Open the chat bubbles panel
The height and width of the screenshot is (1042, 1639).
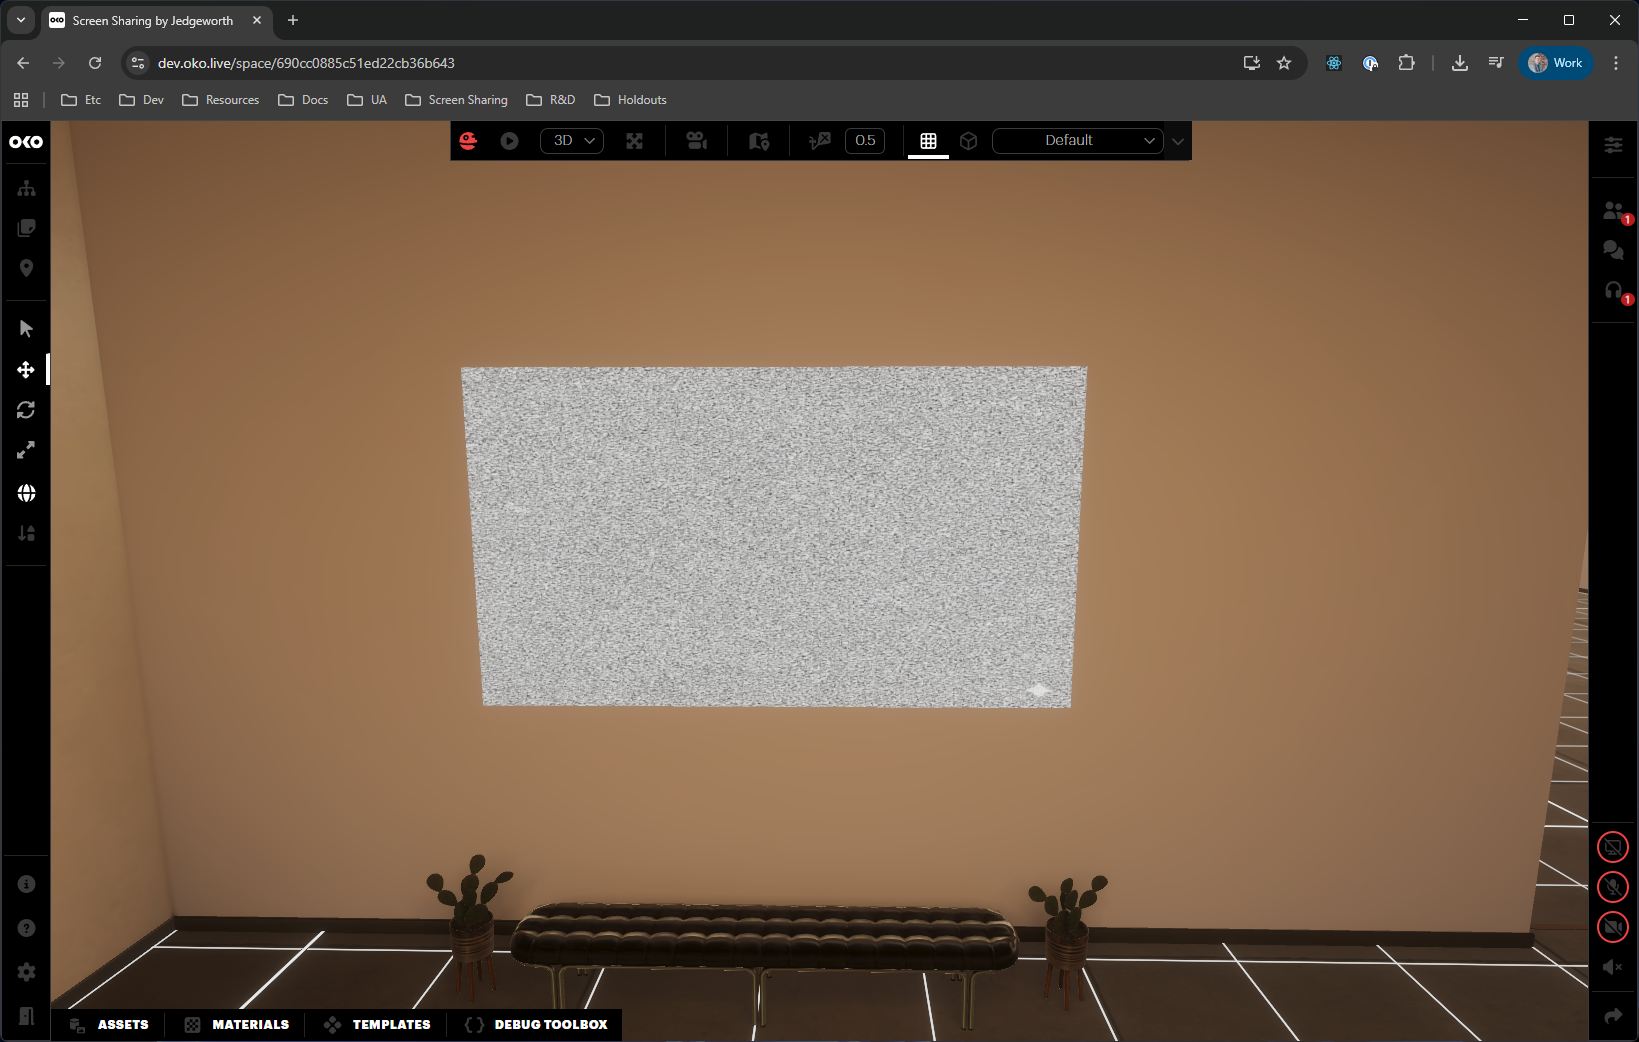coord(1613,250)
